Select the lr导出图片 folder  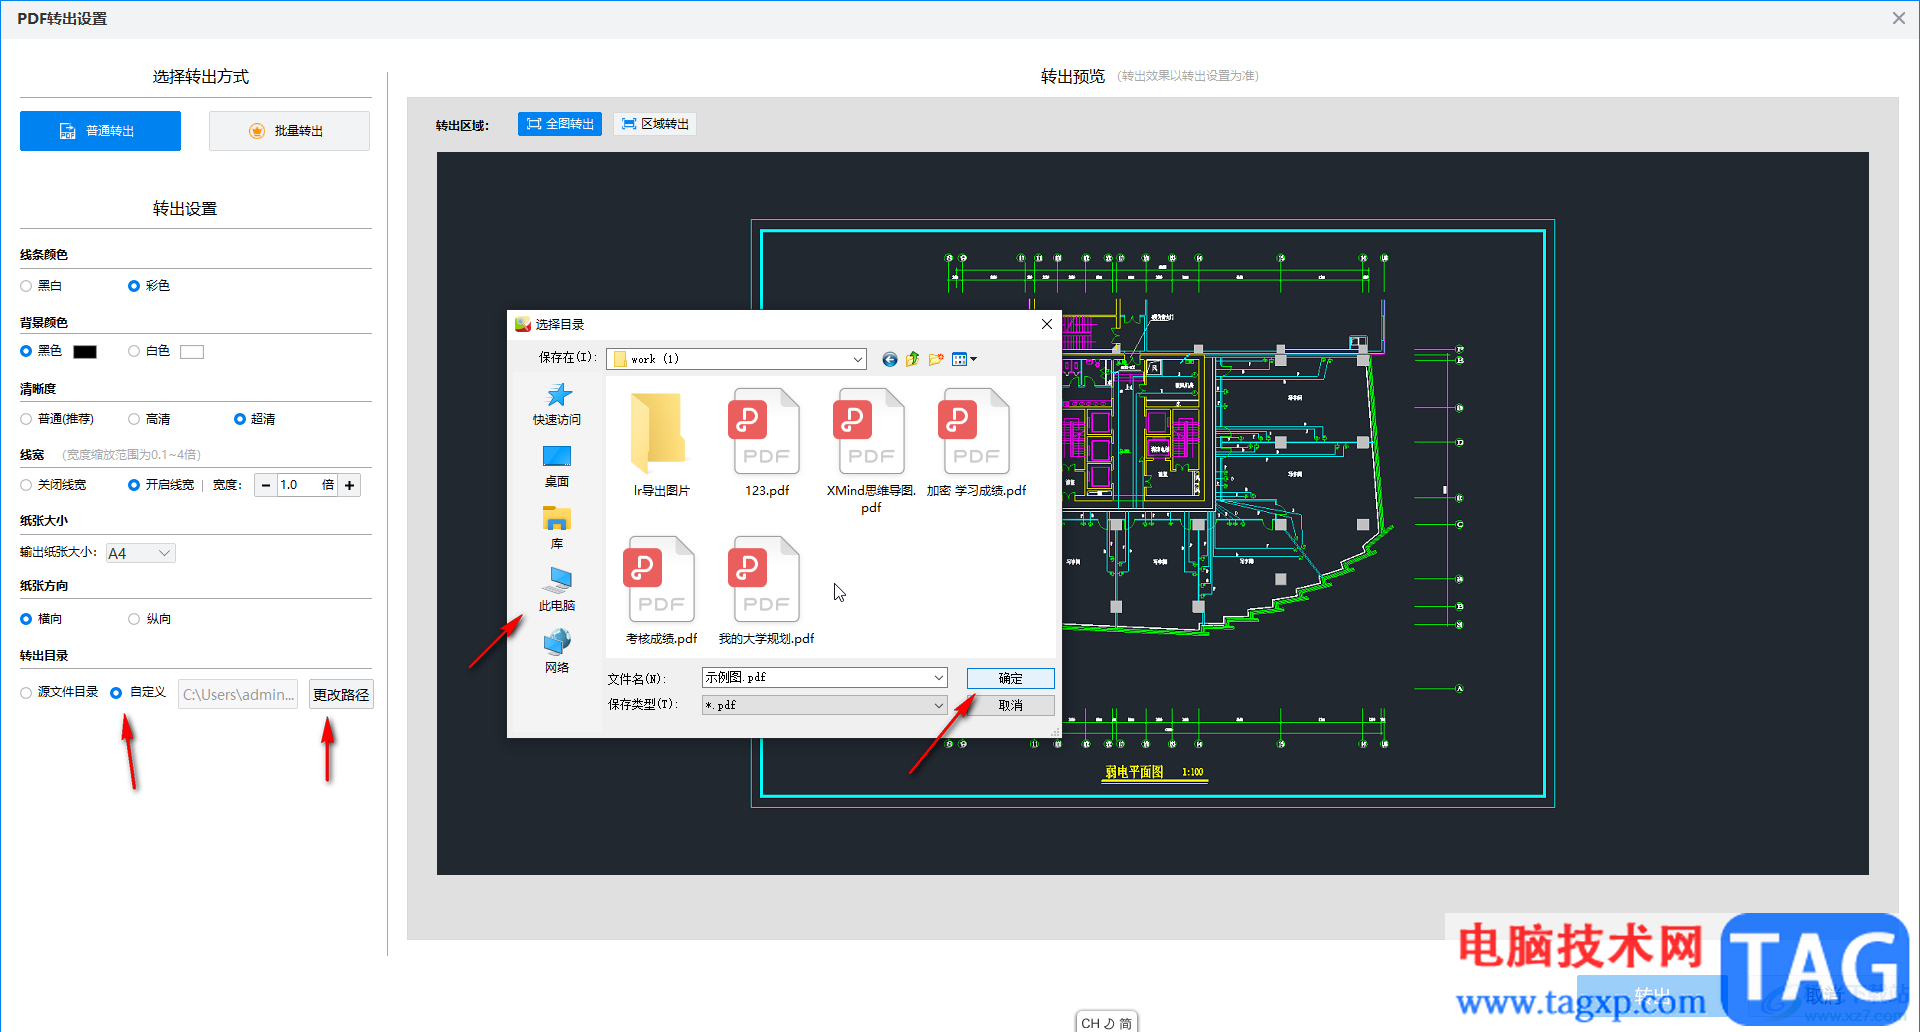tap(661, 443)
